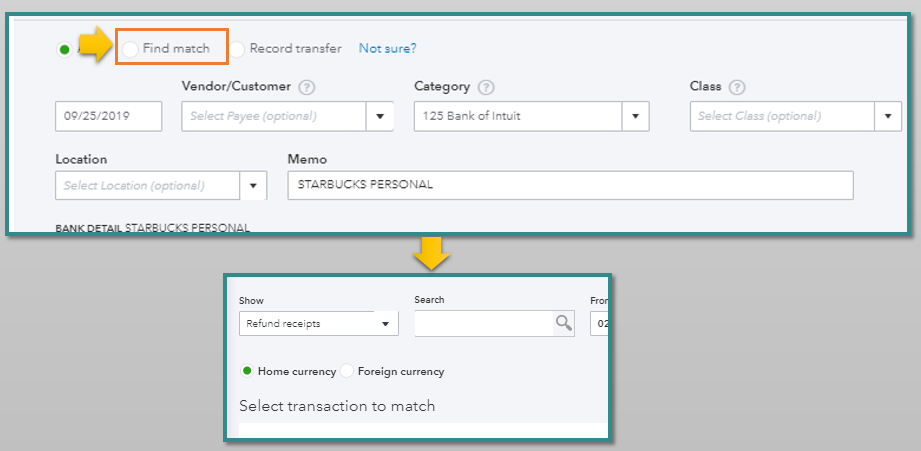The height and width of the screenshot is (451, 921).
Task: Select the Find match radio button
Action: click(131, 48)
